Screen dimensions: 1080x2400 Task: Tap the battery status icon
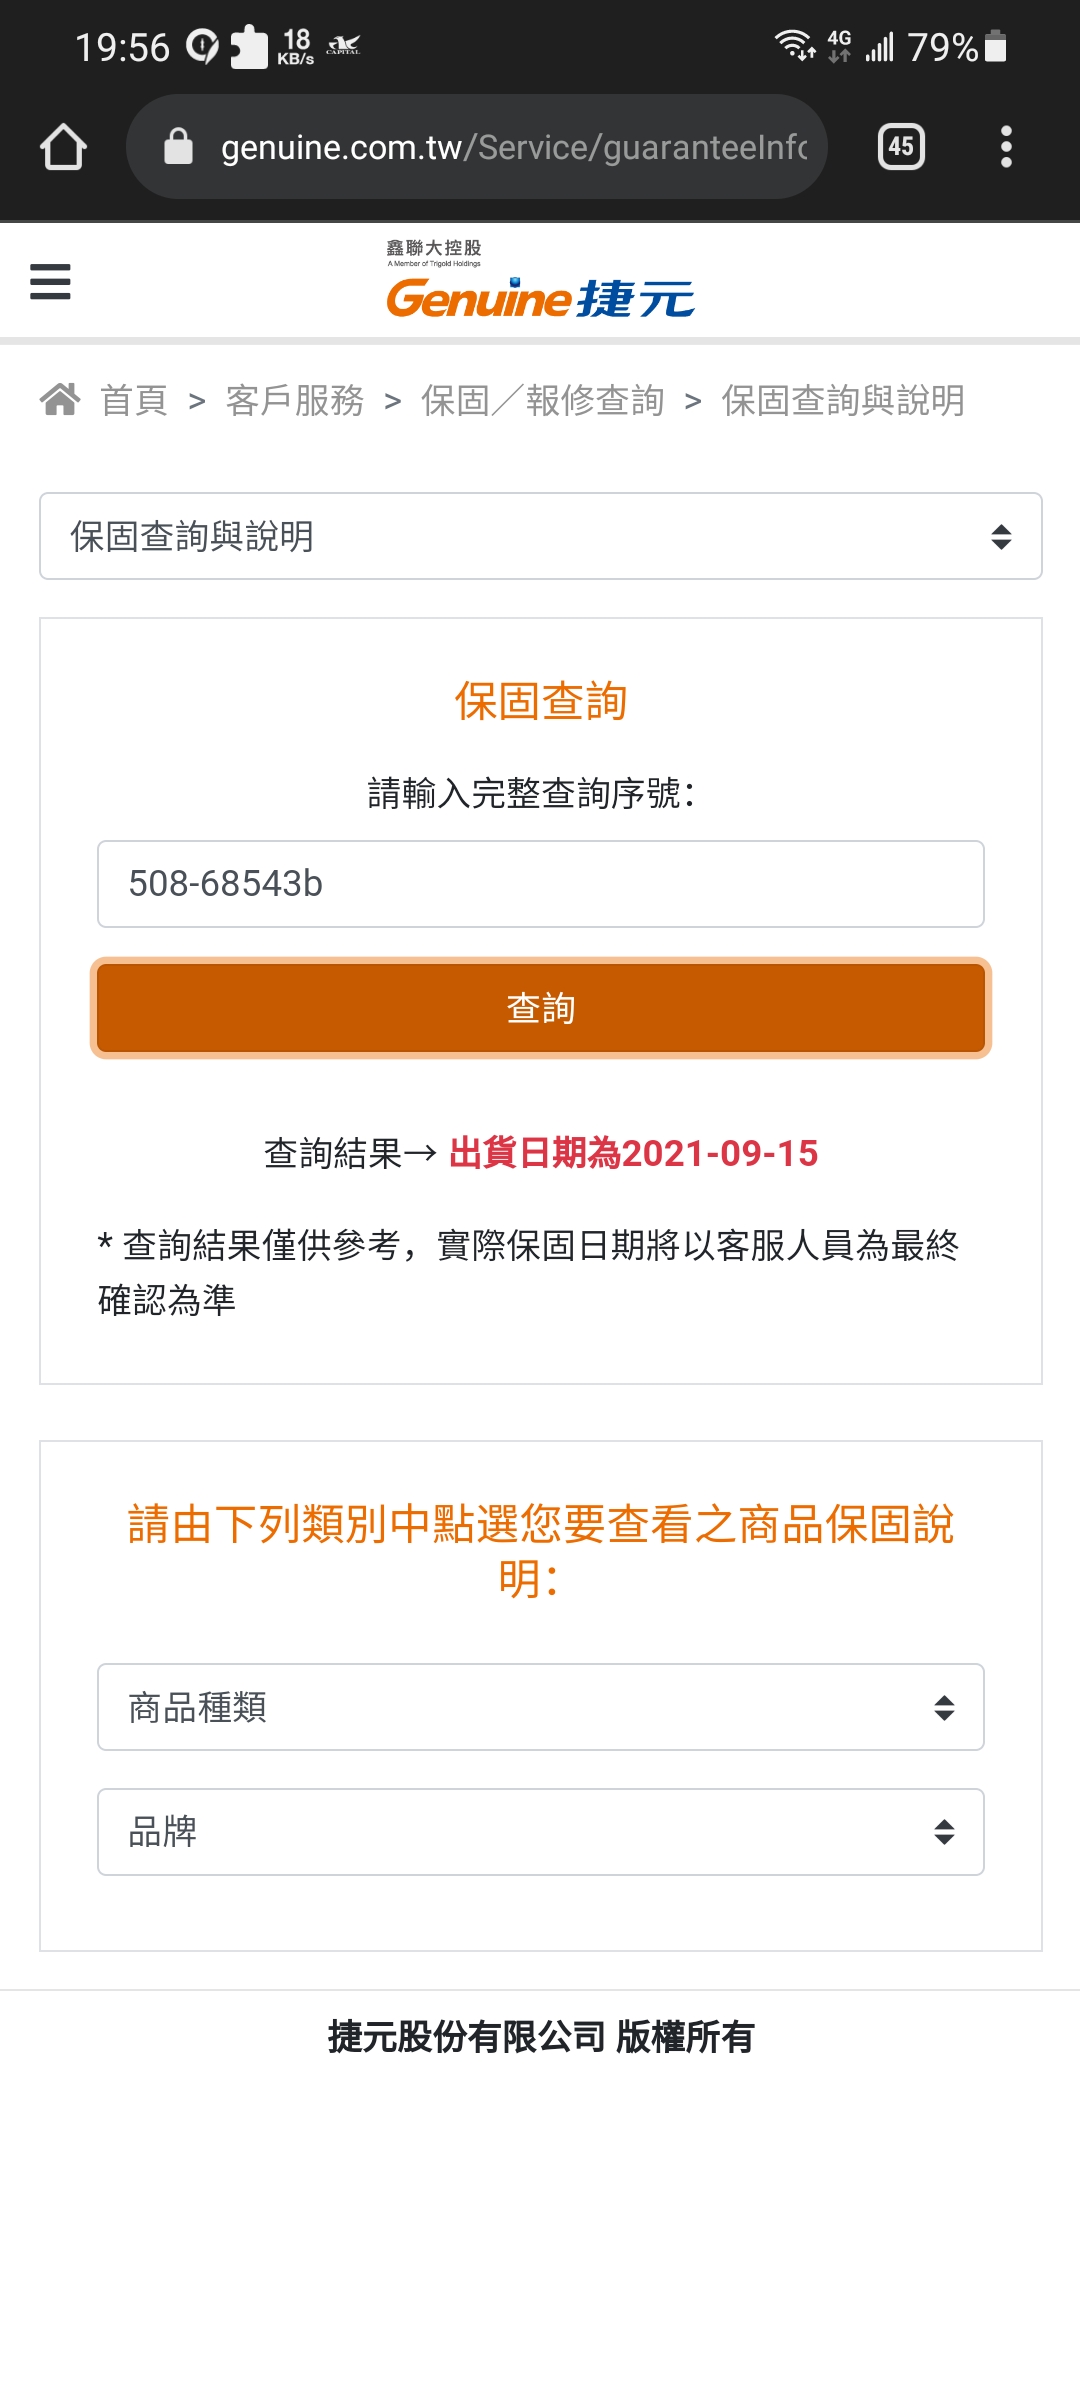coord(996,46)
